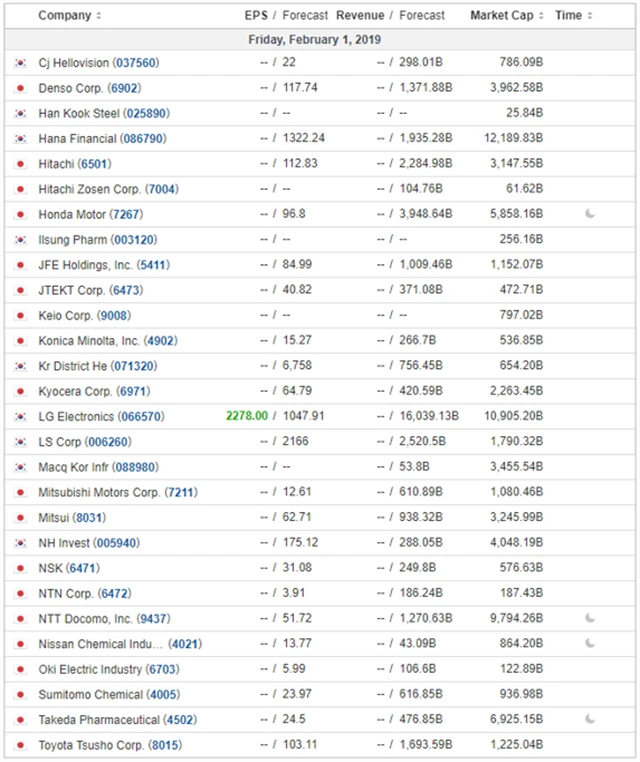Click the Korean flag beside LG Electronics
Image resolution: width=640 pixels, height=762 pixels.
[x=20, y=416]
